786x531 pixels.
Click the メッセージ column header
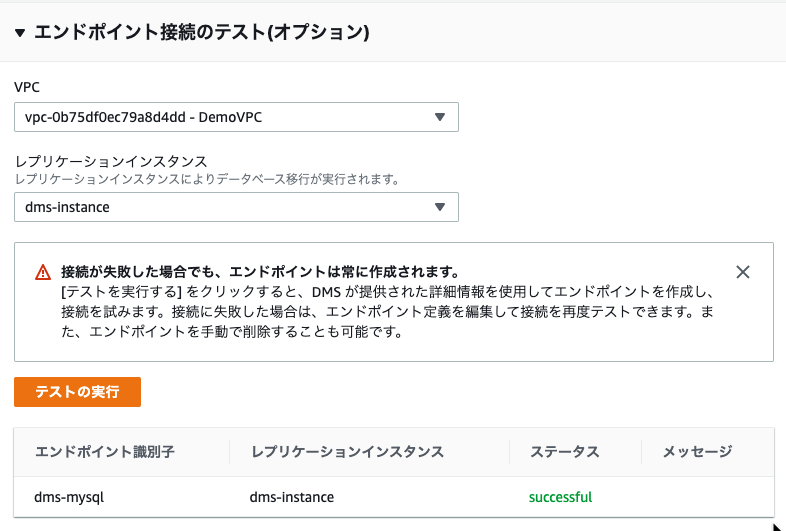pos(697,452)
